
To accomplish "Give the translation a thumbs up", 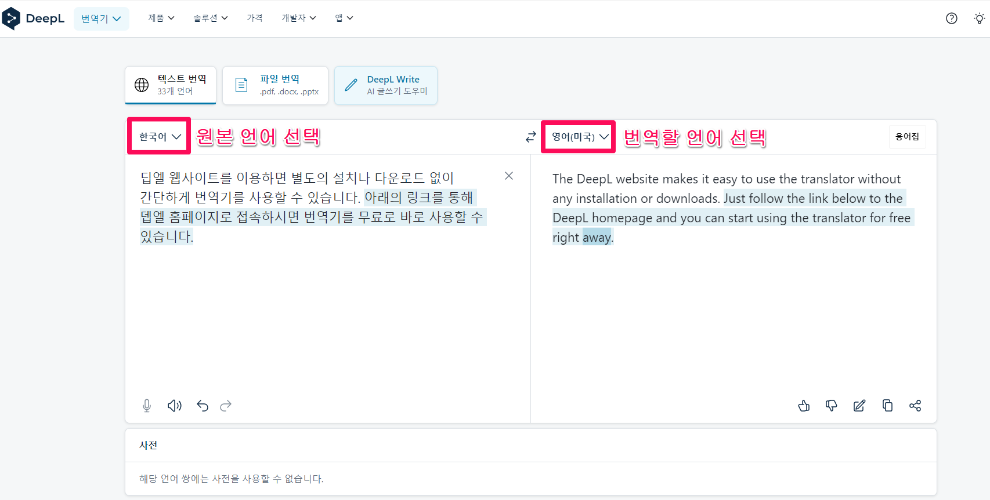I will 804,405.
